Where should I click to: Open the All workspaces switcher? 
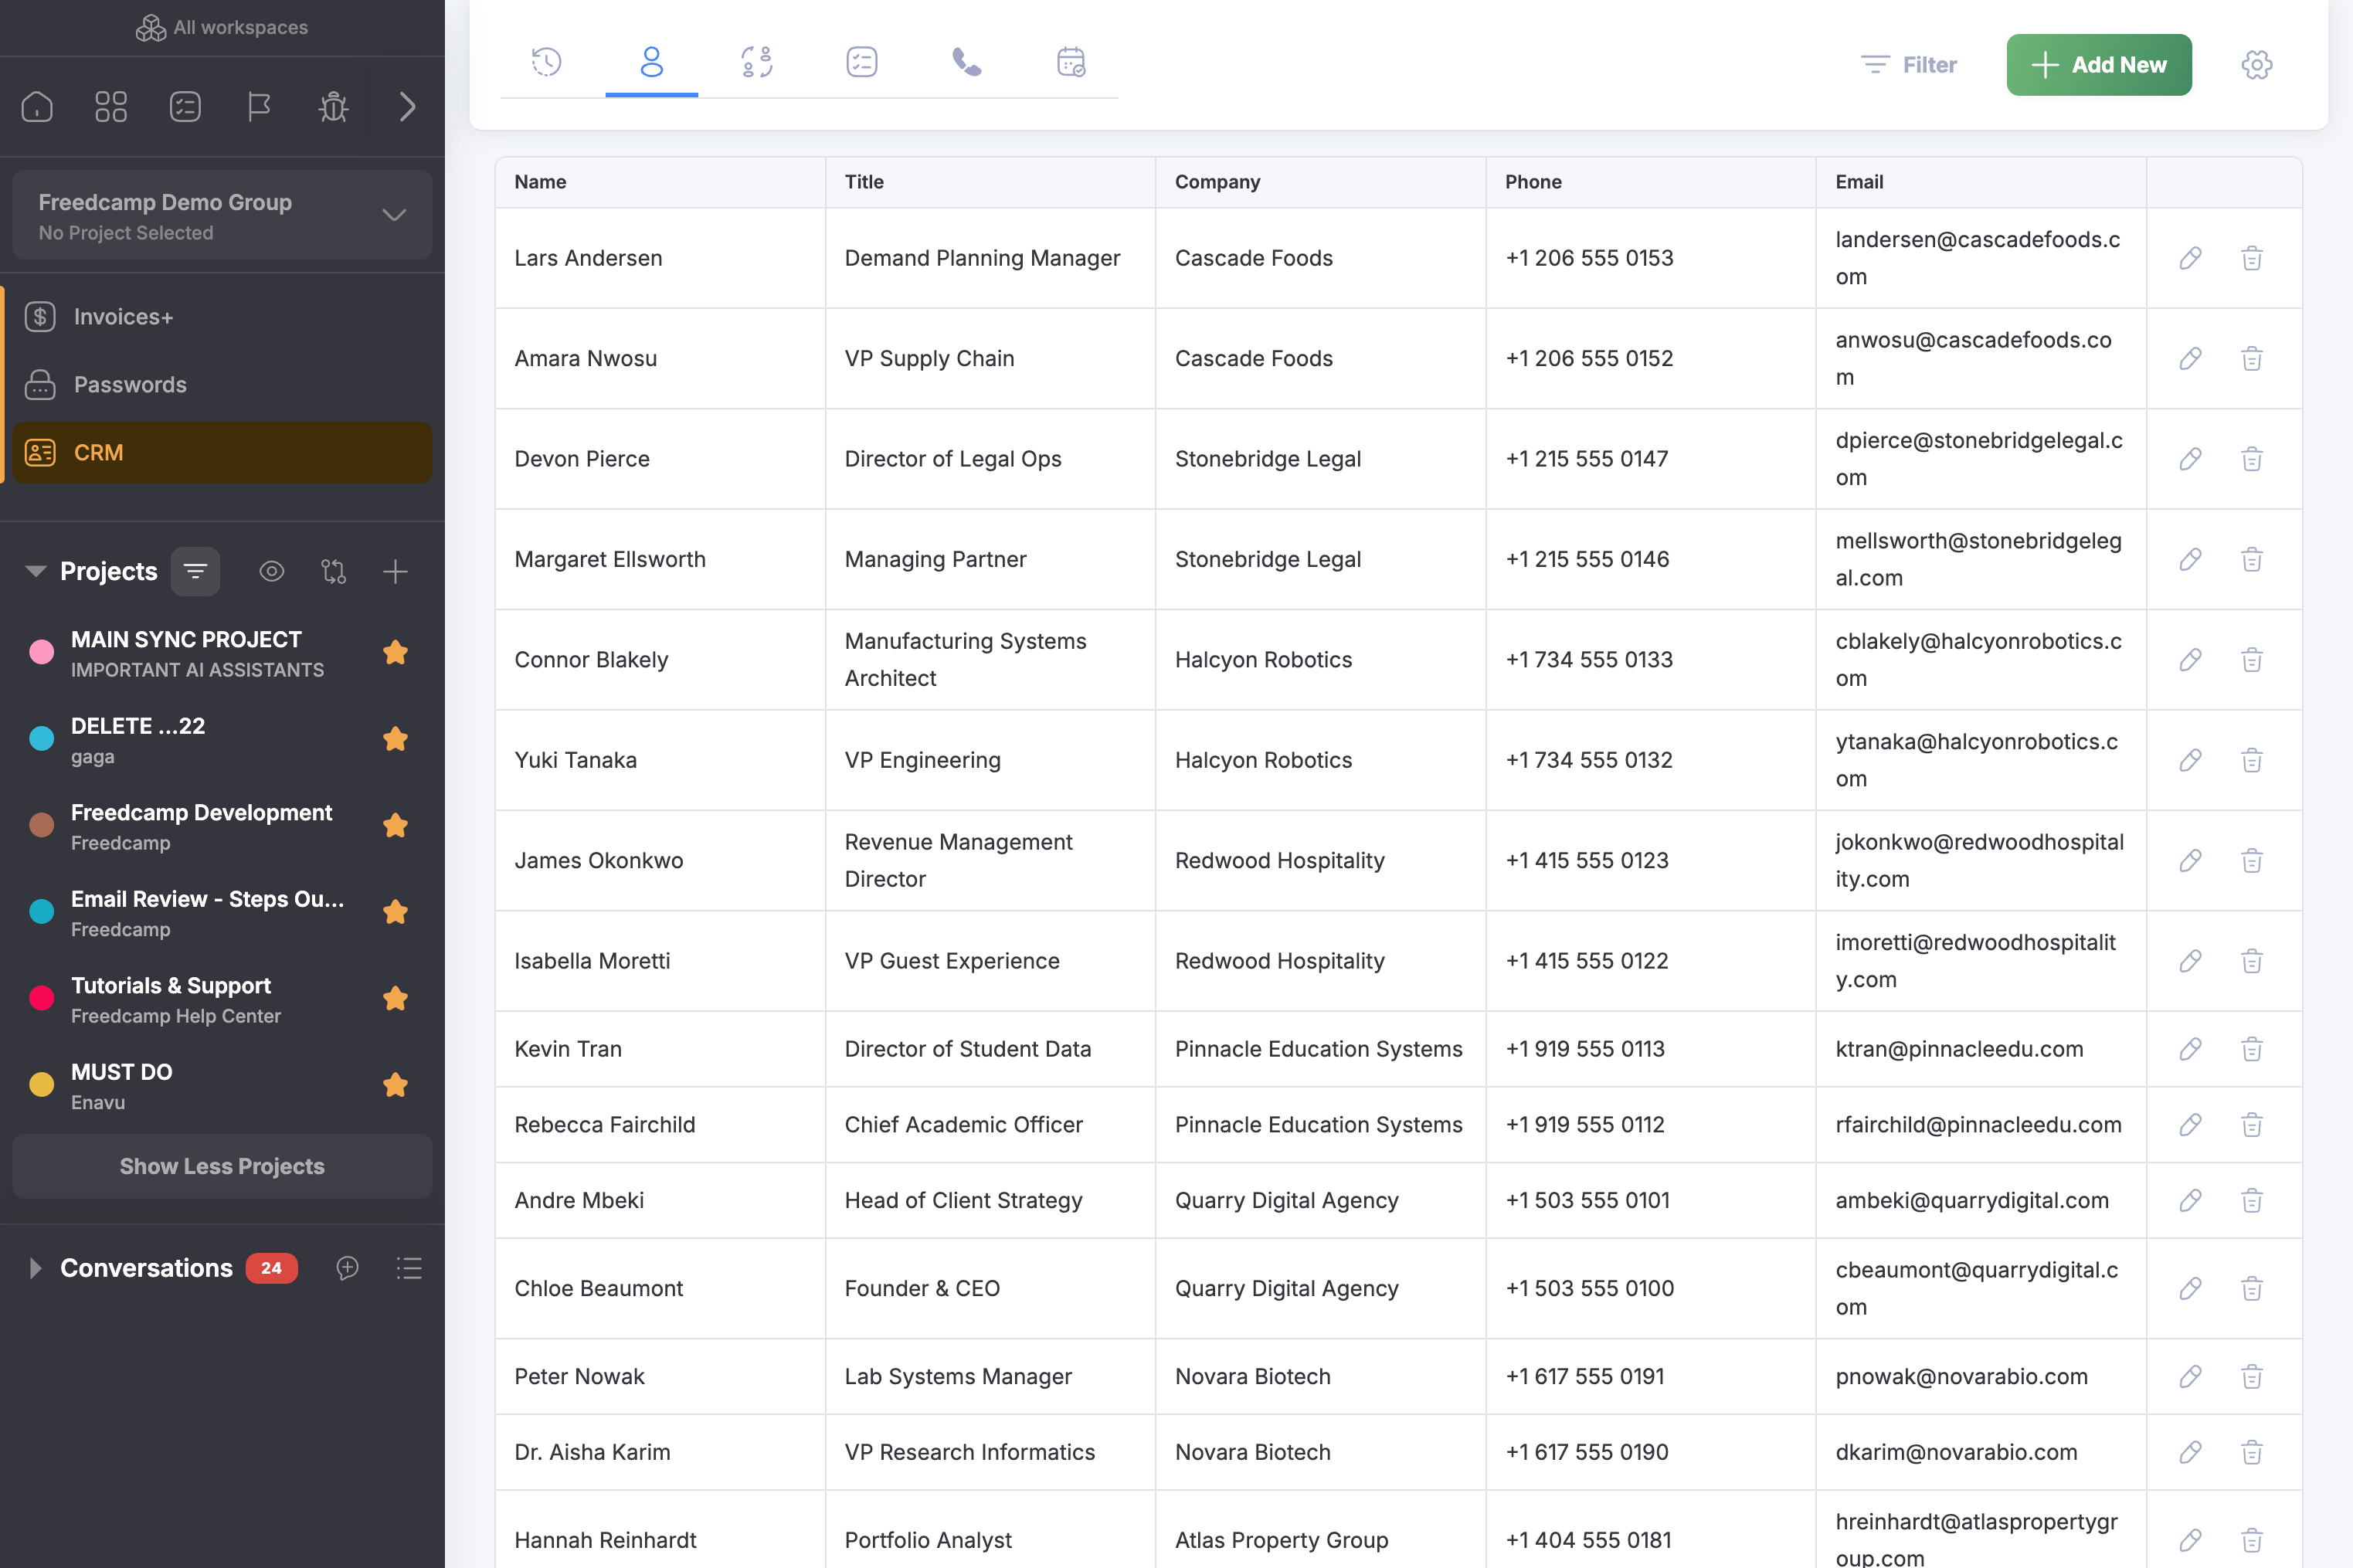[x=222, y=27]
